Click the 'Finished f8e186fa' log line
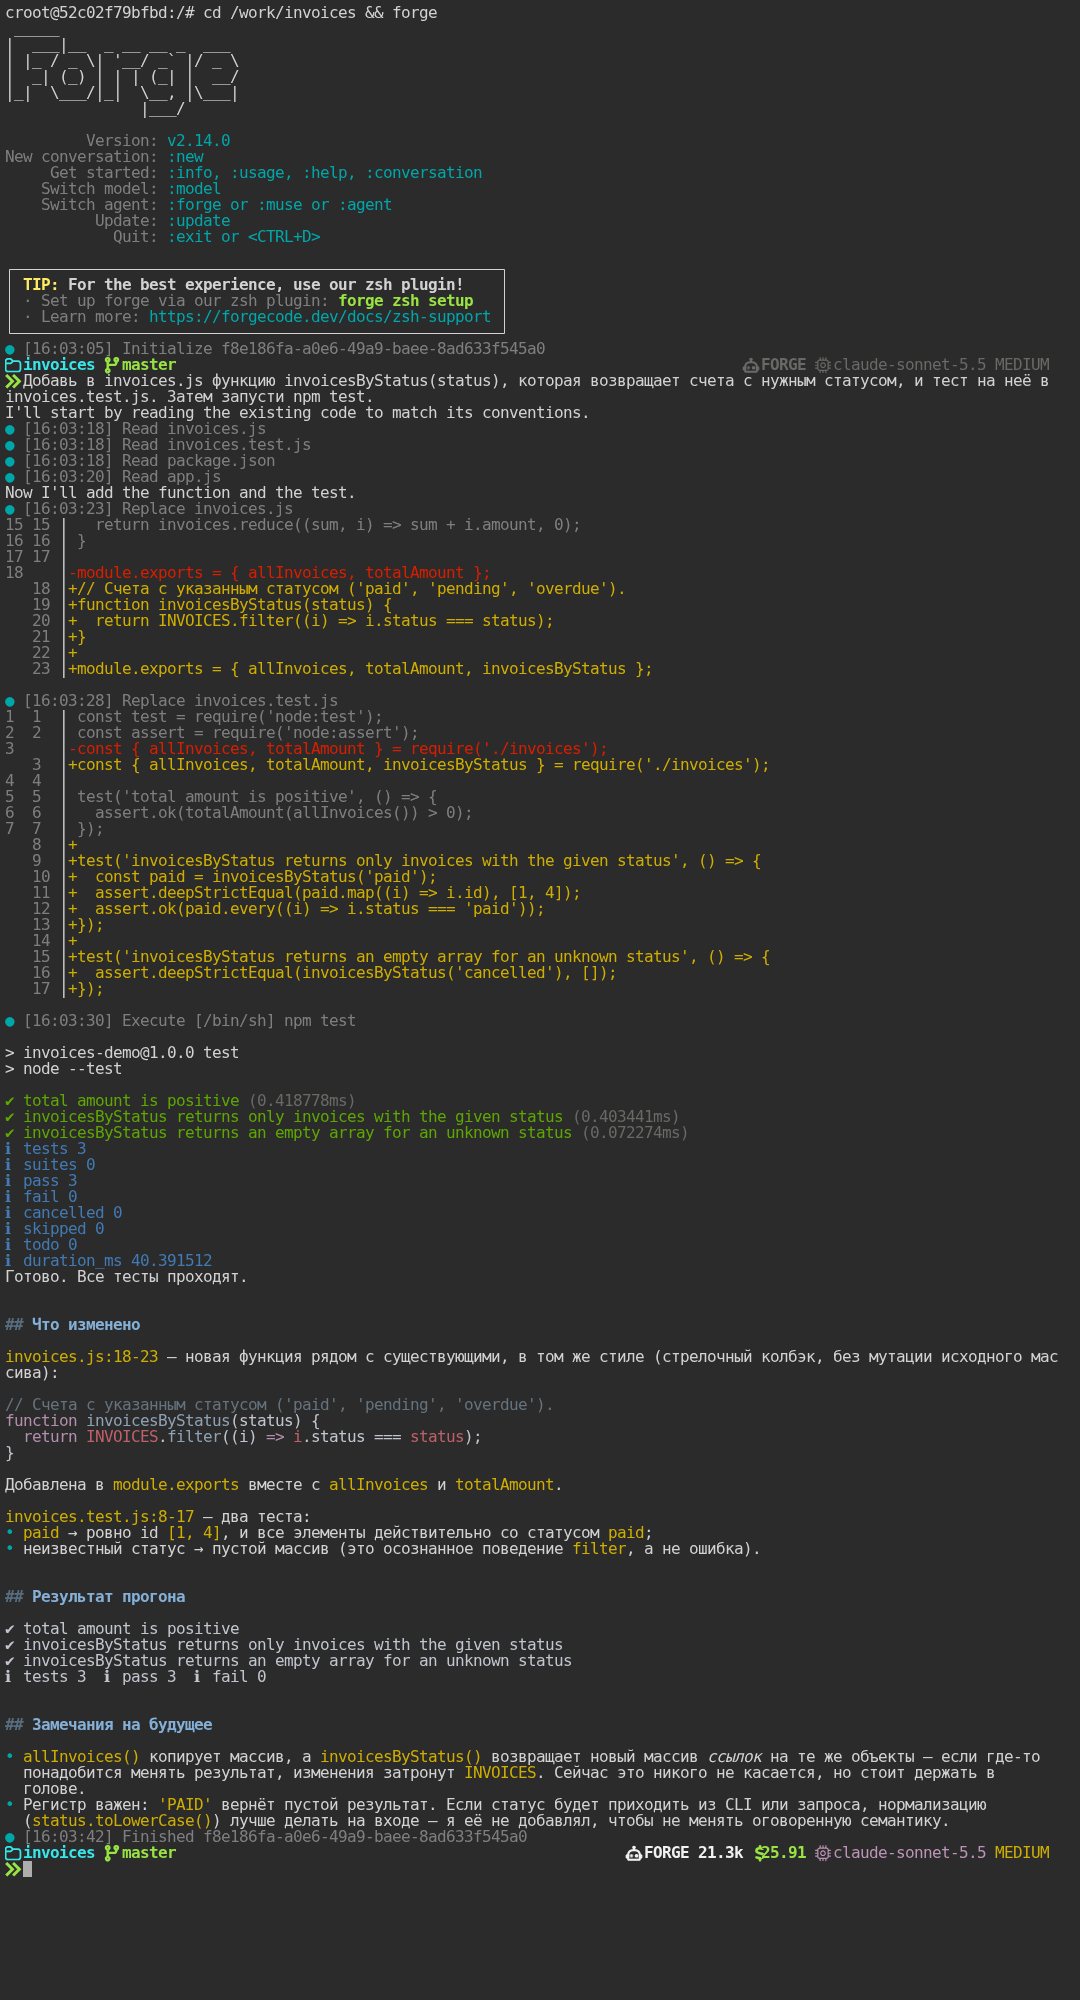1080x2000 pixels. (266, 1837)
